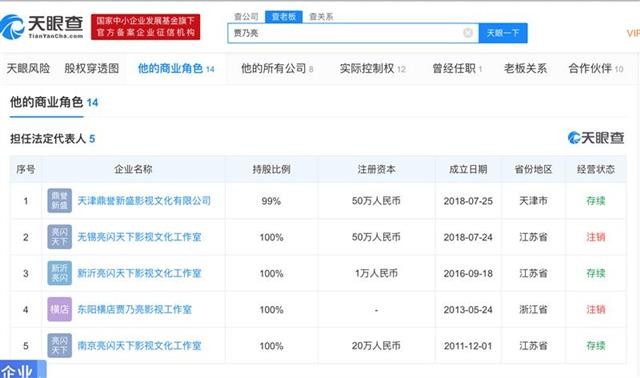Screen dimensions: 640x378
Task: Click the 序号 column header
Action: pyautogui.click(x=26, y=169)
